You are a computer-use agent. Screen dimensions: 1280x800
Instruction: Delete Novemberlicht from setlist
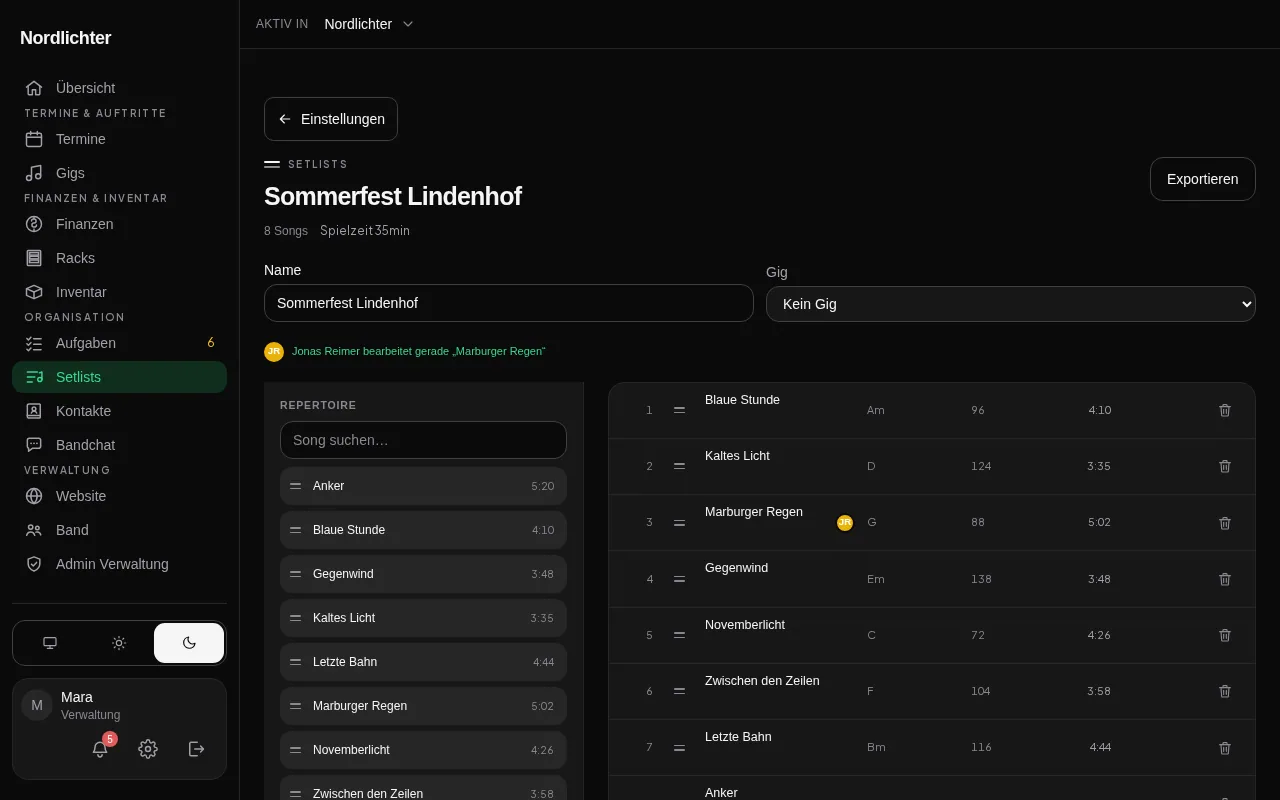point(1225,635)
